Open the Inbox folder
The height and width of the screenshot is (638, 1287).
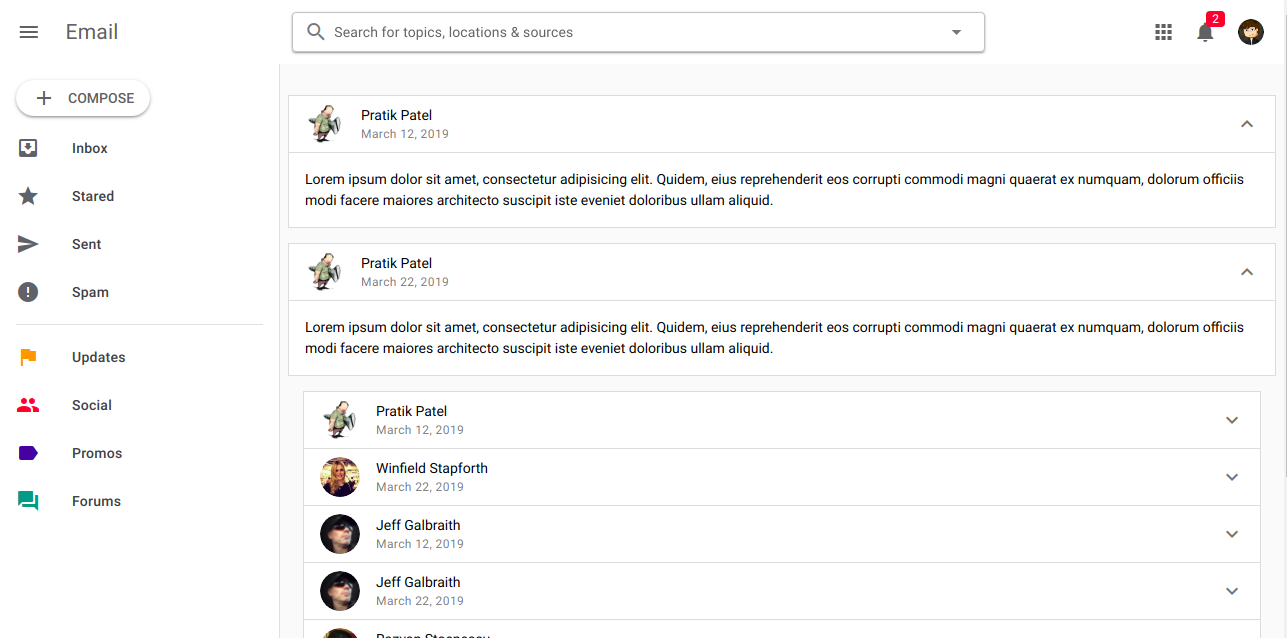pos(140,148)
